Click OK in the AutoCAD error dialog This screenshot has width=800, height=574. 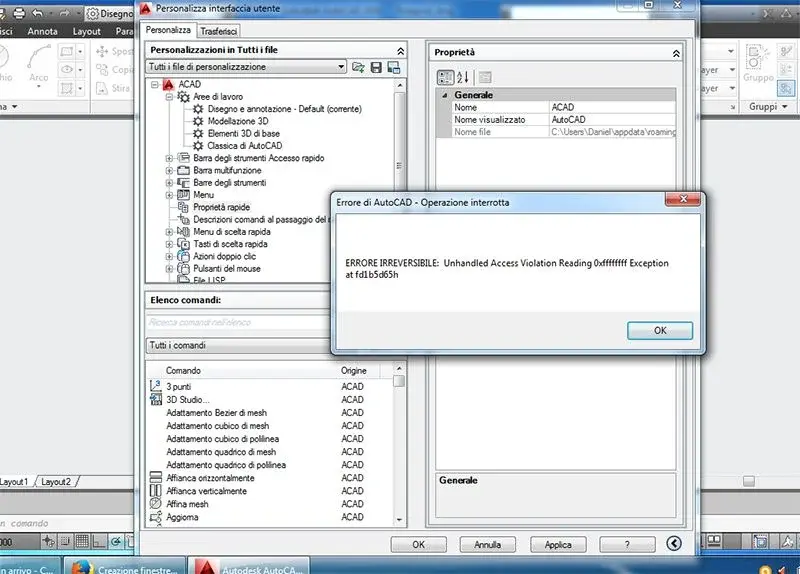click(x=660, y=331)
